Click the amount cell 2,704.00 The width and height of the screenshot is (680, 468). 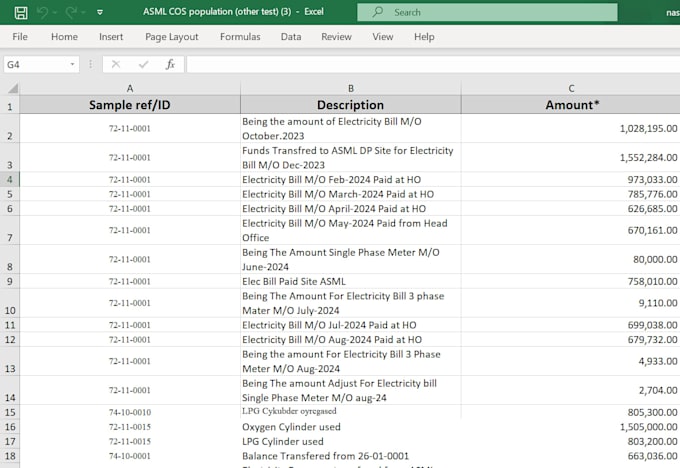571,390
